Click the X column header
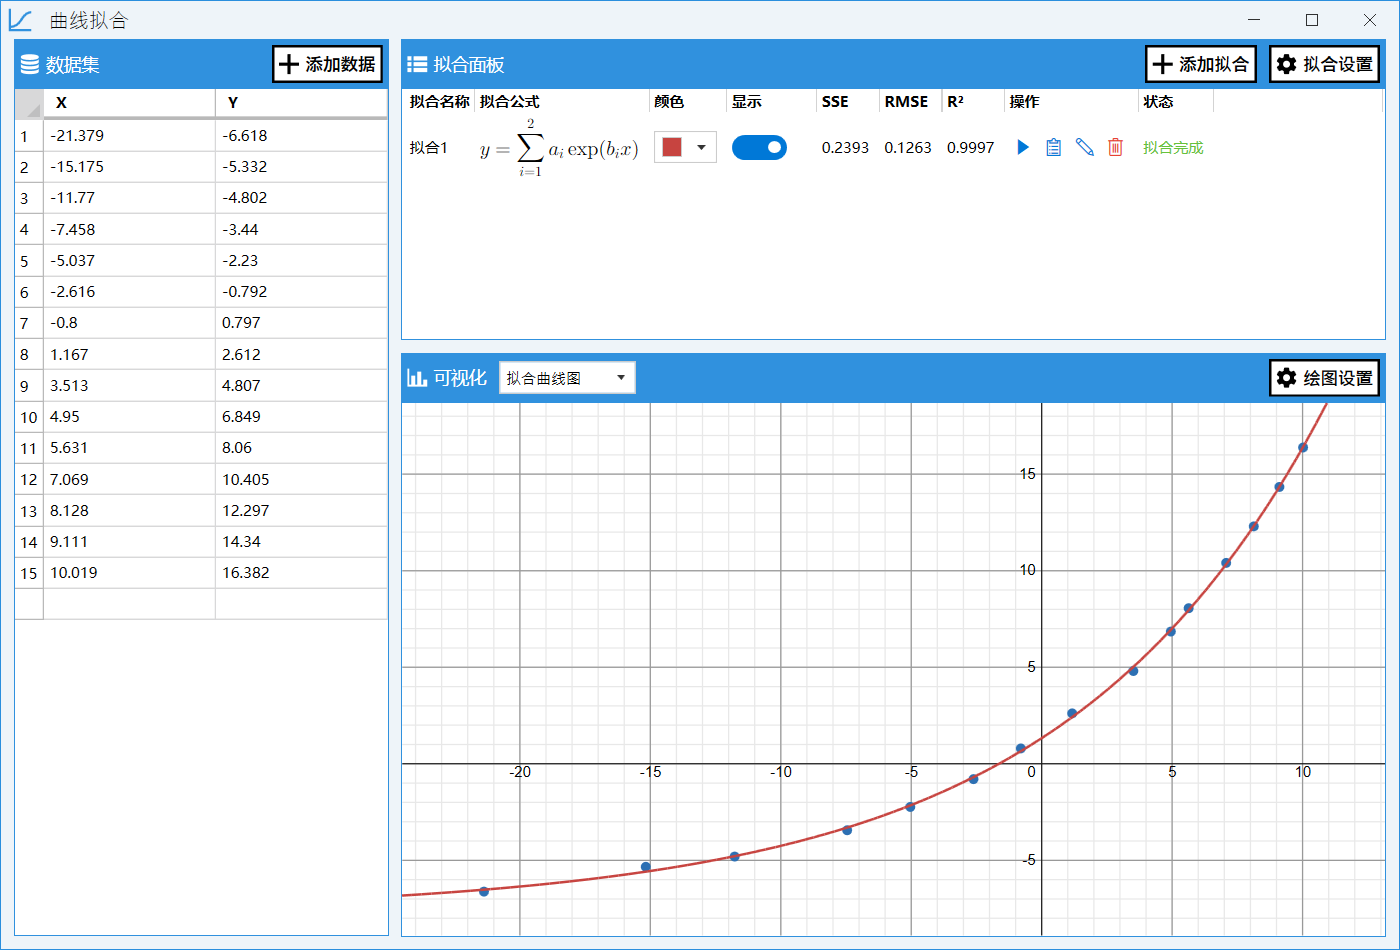Screen dimensions: 1400x950 point(129,103)
